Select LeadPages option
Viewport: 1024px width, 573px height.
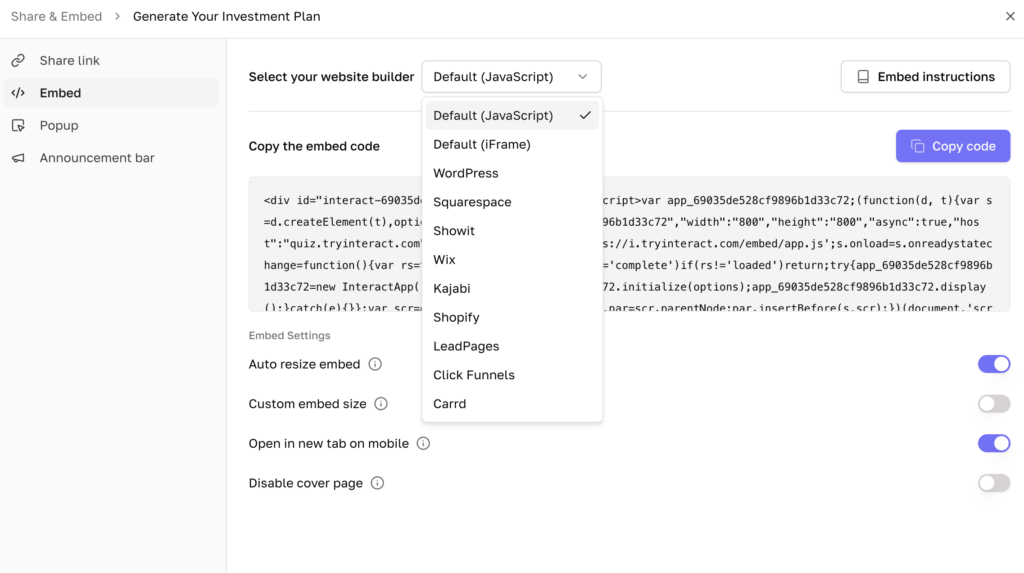pyautogui.click(x=512, y=346)
